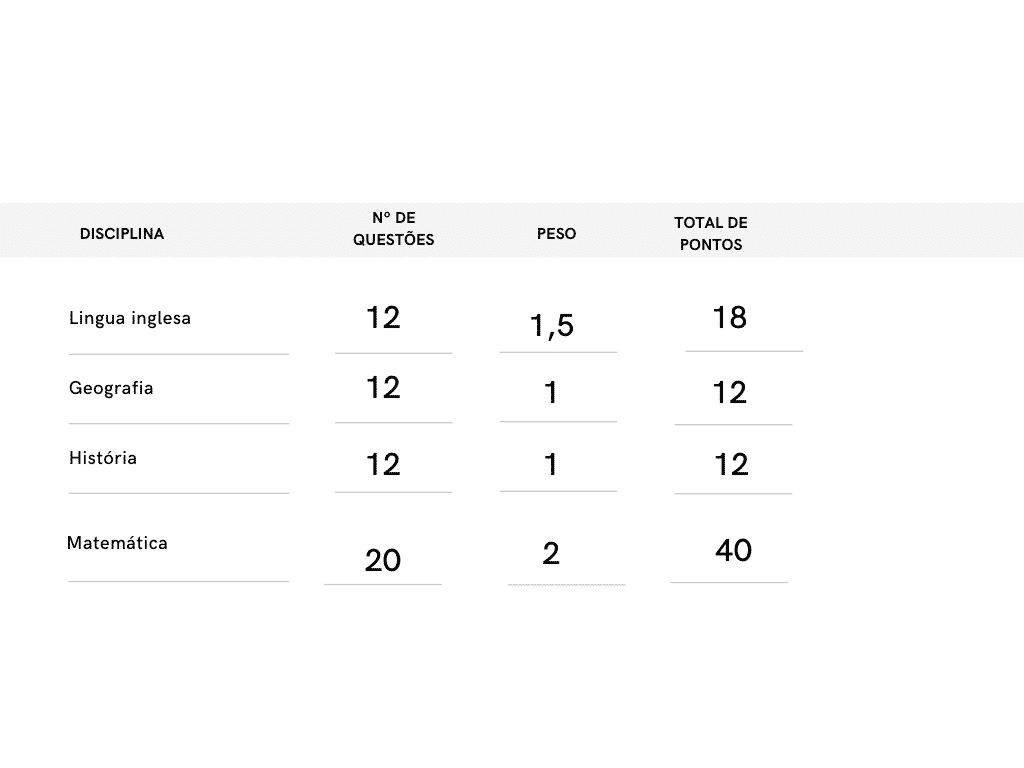Click the weight 2 for Matemática
This screenshot has height=768, width=1024.
click(551, 553)
